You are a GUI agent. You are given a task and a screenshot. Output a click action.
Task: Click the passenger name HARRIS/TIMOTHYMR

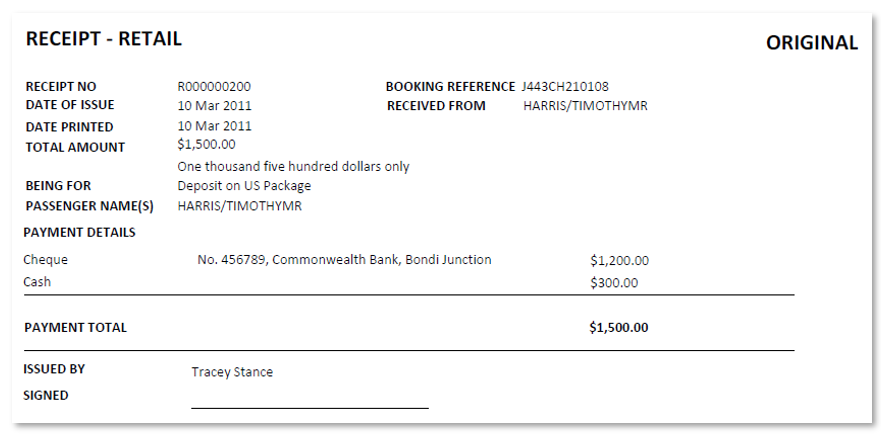click(x=239, y=206)
